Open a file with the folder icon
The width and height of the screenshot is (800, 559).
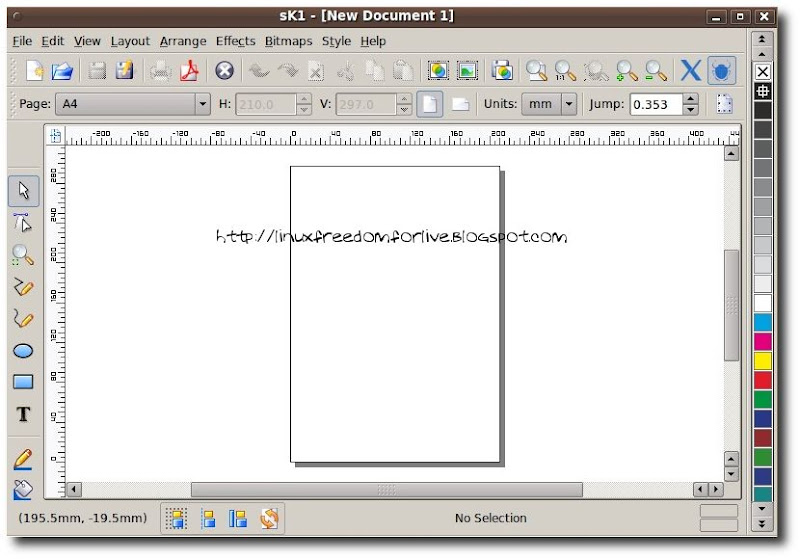62,70
